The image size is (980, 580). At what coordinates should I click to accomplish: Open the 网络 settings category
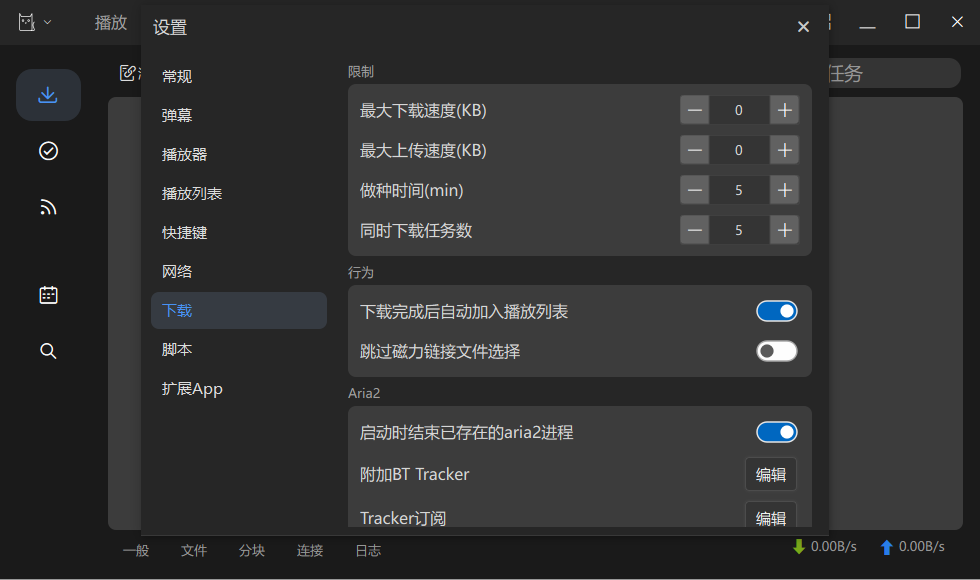239,272
